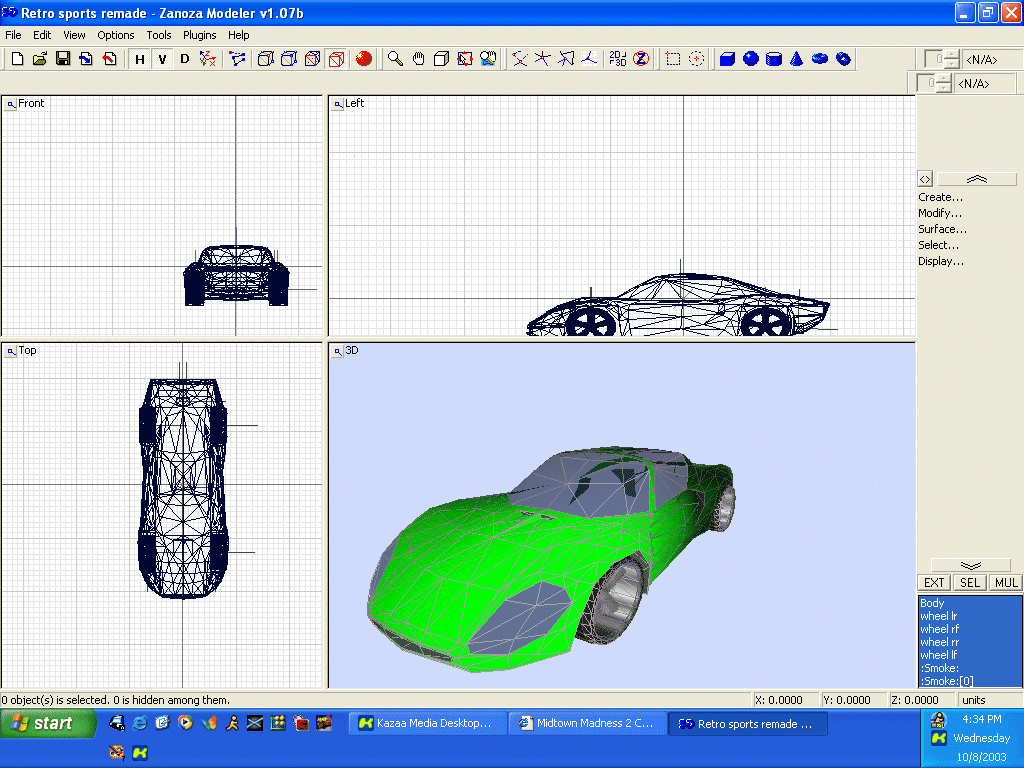Collapse panel with double up chevron

976,179
